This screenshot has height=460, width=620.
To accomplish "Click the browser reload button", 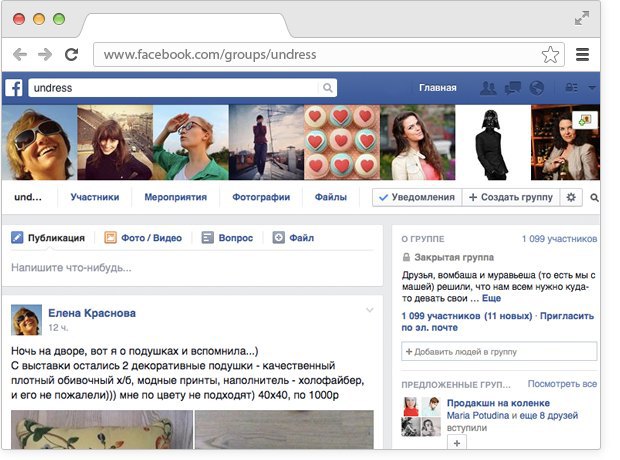I will (x=71, y=54).
